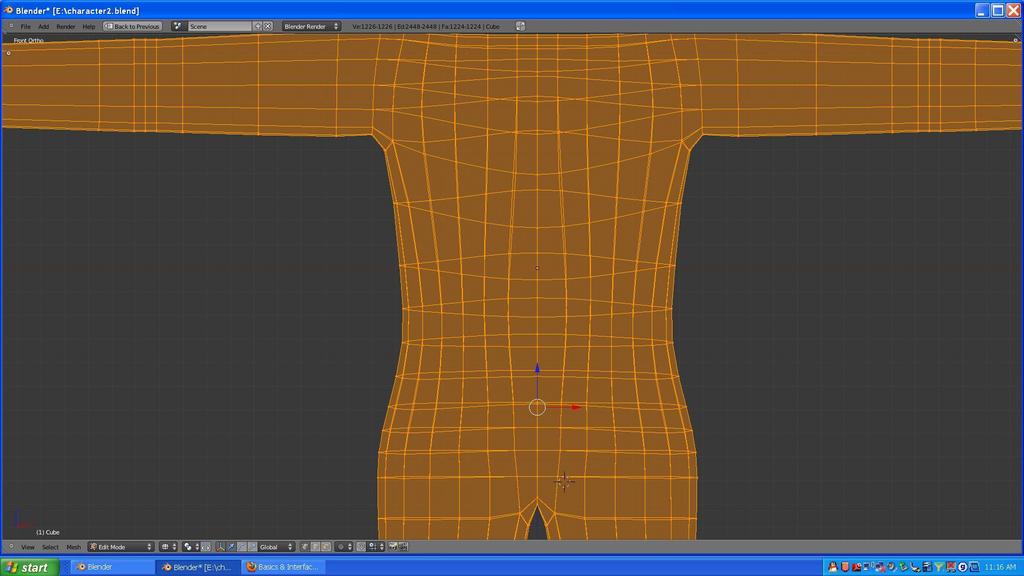The width and height of the screenshot is (1024, 576).
Task: Switch to Blender* character2 taskbar window
Action: pos(197,567)
